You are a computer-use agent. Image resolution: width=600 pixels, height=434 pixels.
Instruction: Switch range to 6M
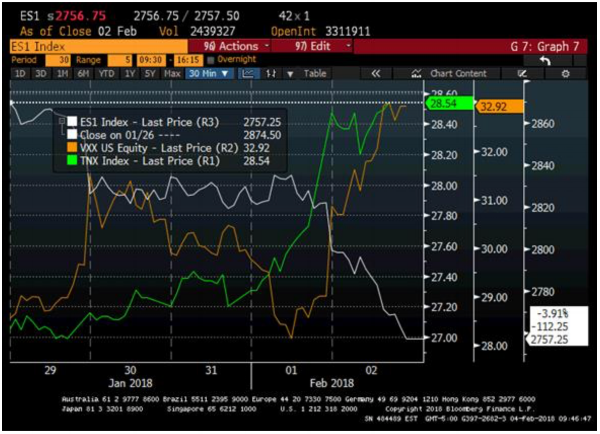tap(83, 73)
